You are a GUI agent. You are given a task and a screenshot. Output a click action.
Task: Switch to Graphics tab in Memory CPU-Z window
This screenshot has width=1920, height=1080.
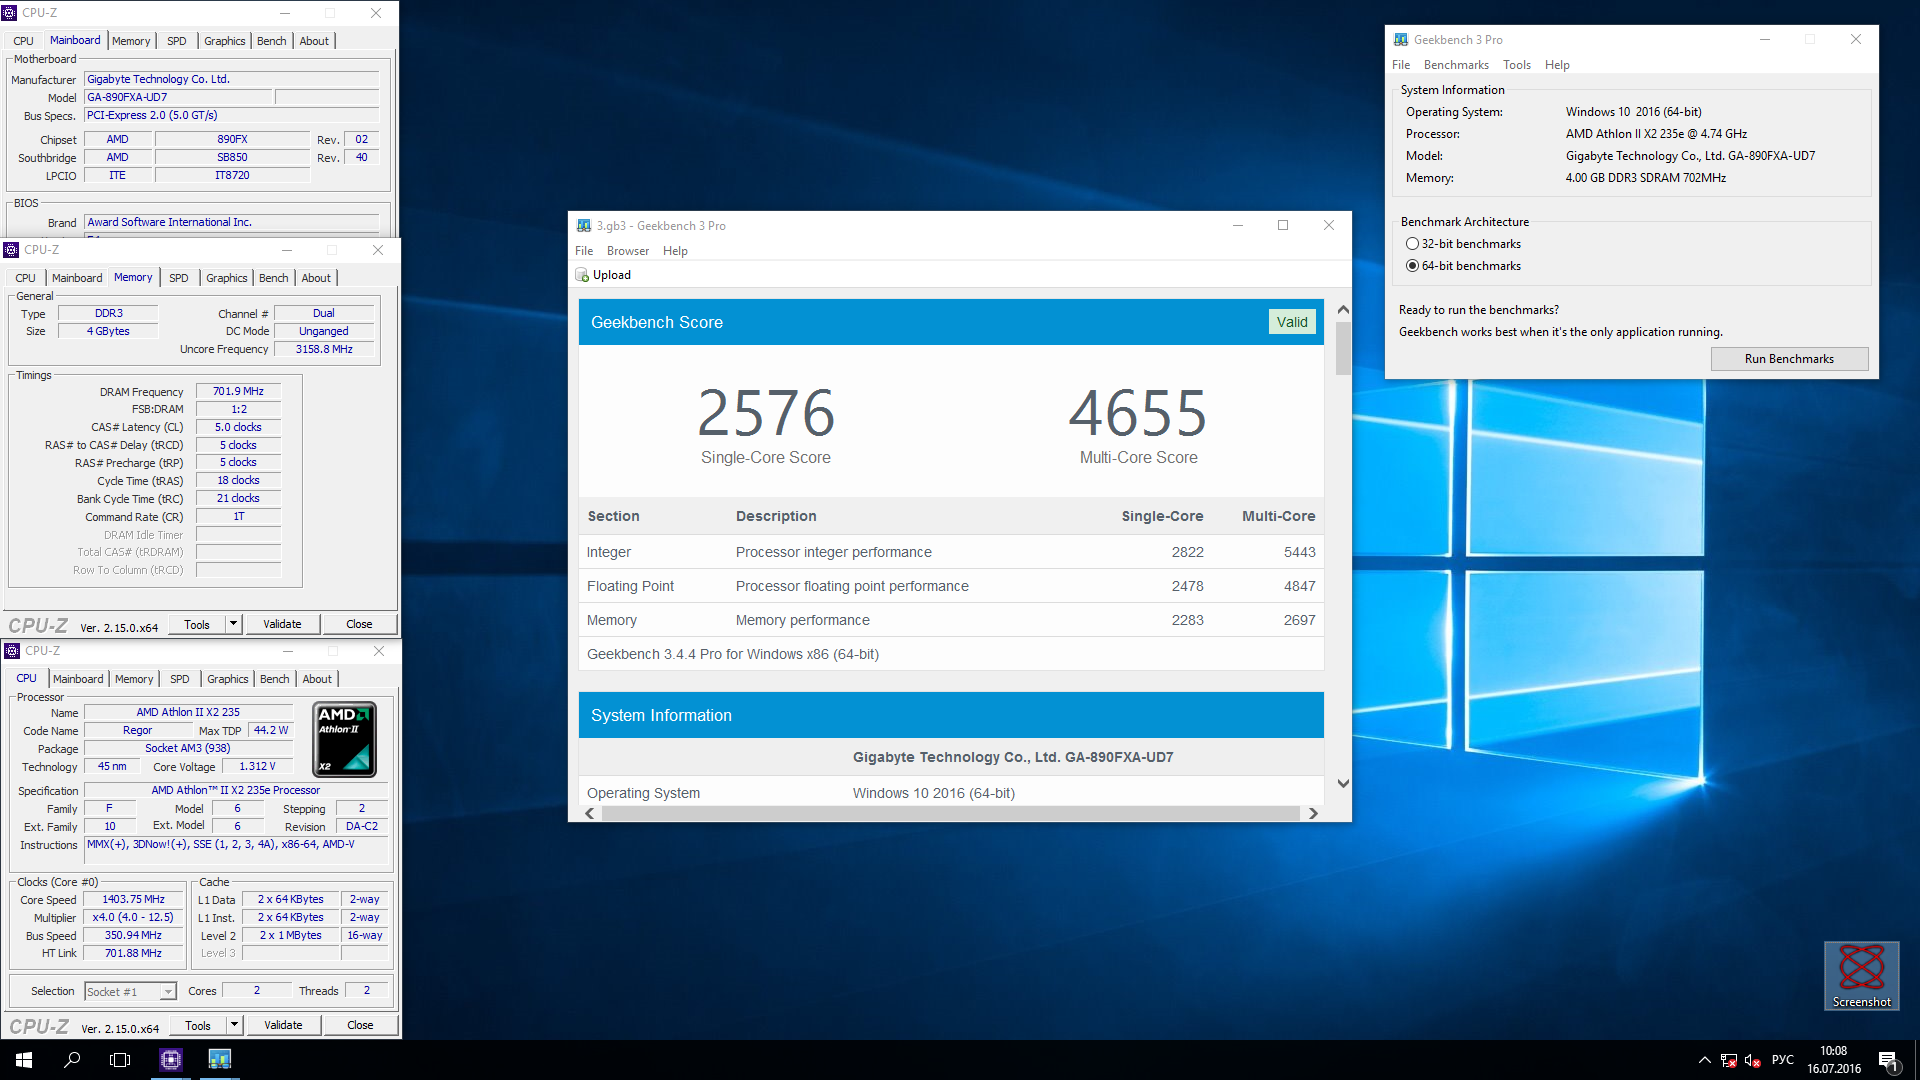tap(227, 278)
